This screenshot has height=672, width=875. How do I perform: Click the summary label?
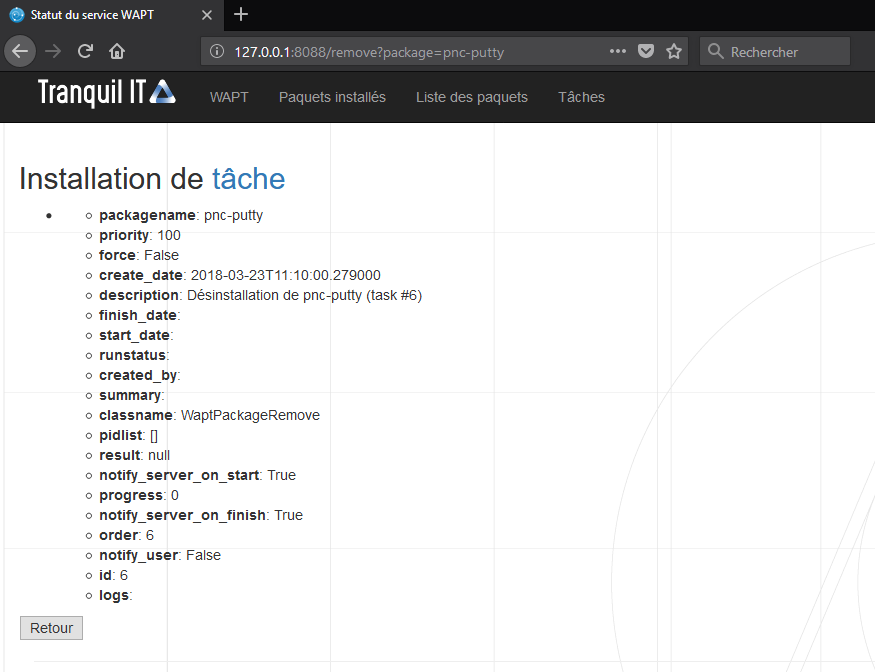coord(132,395)
